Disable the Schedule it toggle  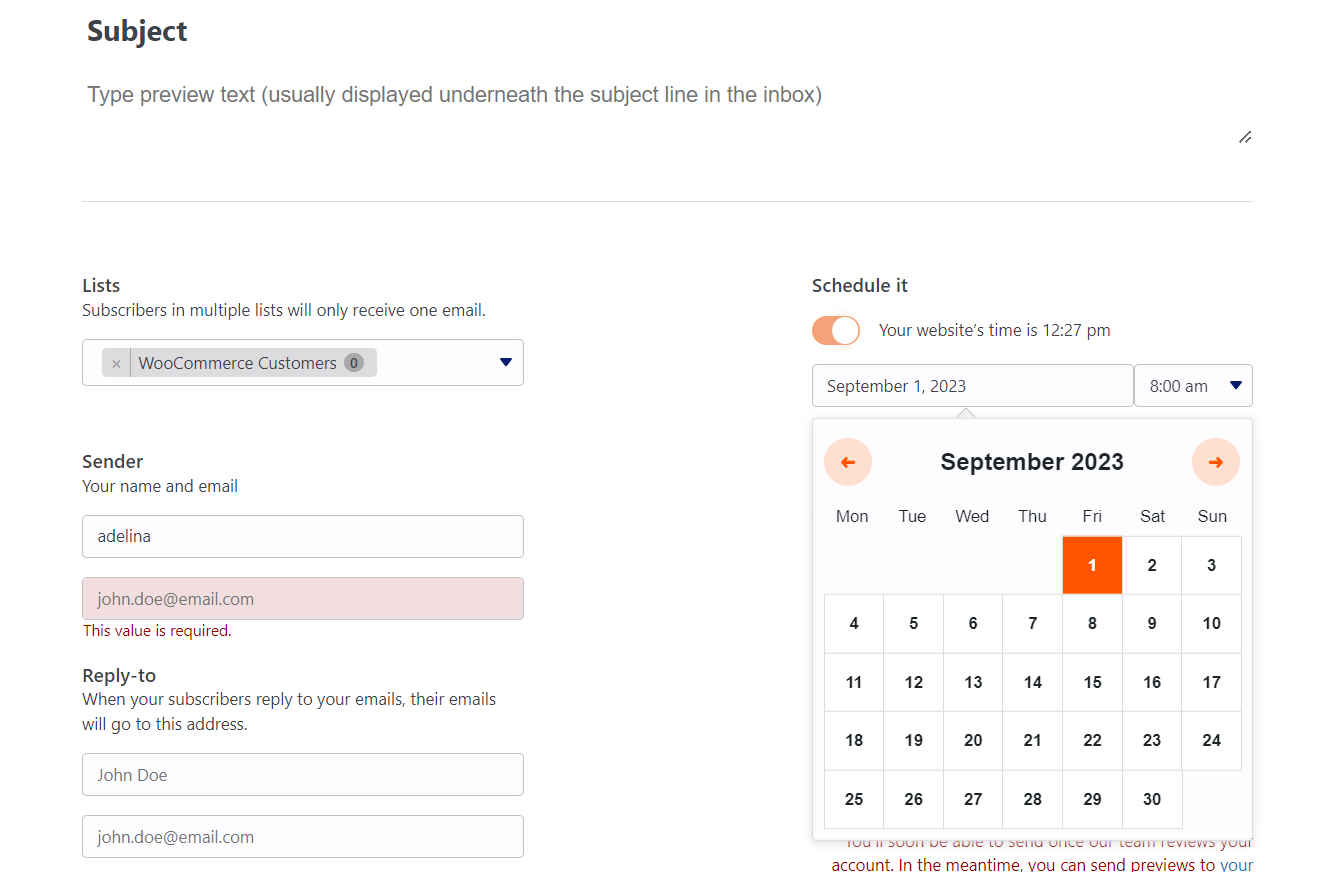[x=836, y=330]
